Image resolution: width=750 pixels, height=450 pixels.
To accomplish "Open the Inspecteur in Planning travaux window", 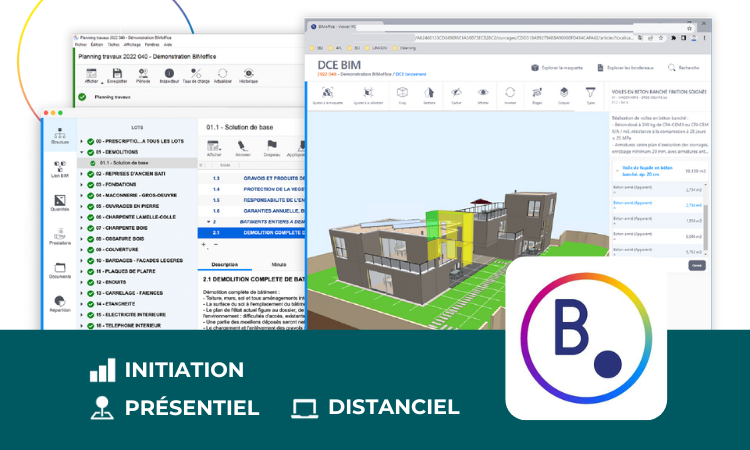I will pos(169,76).
